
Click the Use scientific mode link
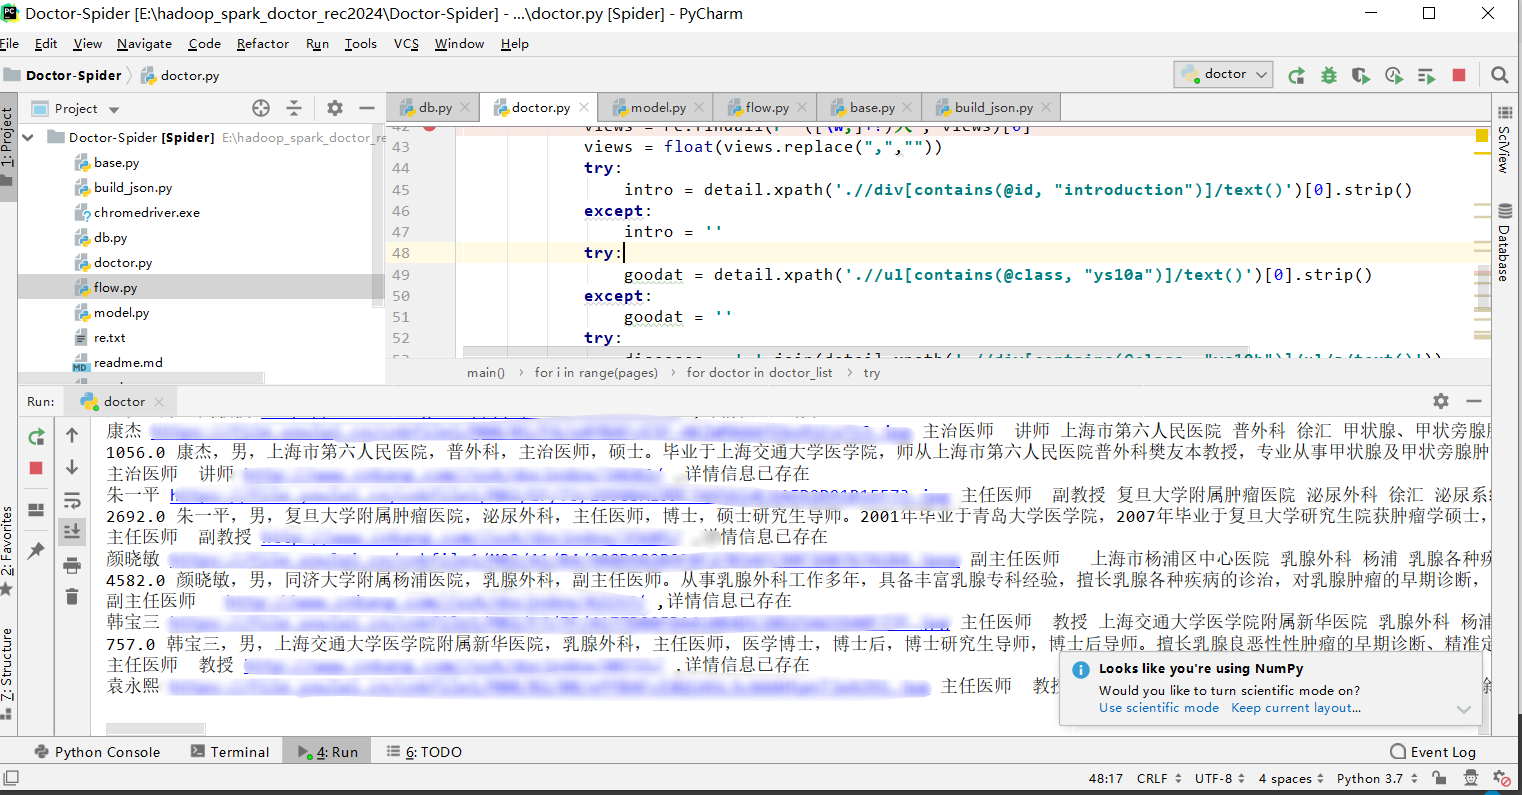point(1157,707)
